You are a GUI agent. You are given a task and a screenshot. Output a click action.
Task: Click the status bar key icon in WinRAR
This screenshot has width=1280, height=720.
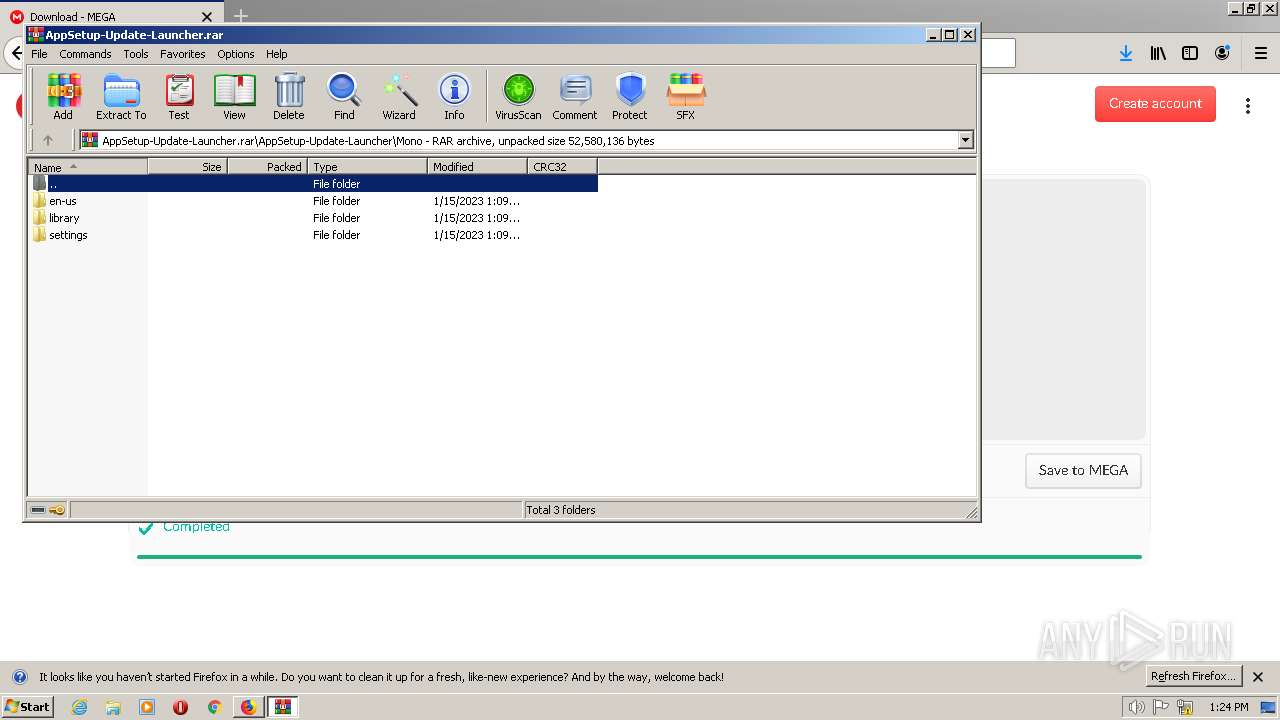click(x=57, y=510)
